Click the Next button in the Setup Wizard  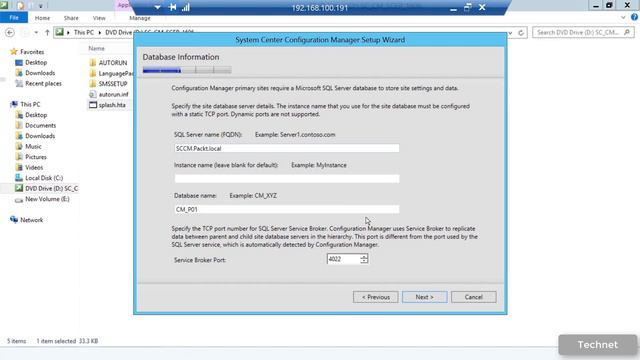pyautogui.click(x=424, y=297)
